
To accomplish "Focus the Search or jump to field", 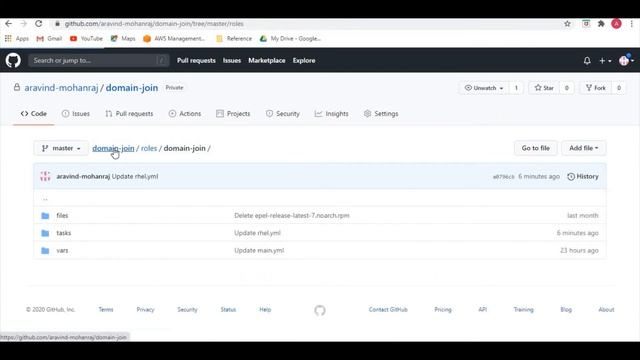I will [98, 60].
